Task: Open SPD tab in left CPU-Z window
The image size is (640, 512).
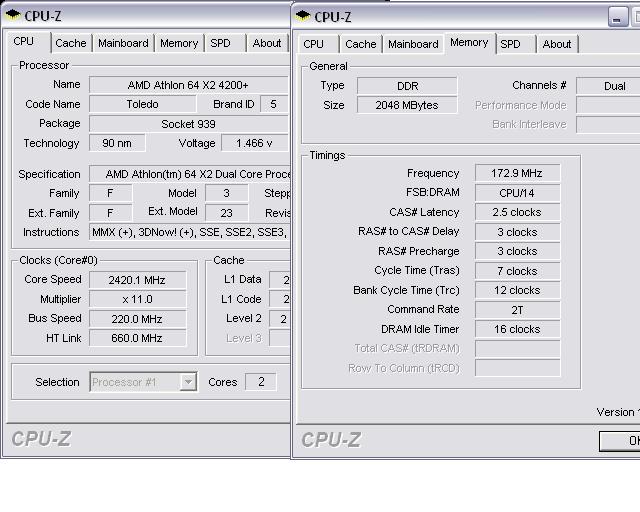Action: [x=220, y=43]
